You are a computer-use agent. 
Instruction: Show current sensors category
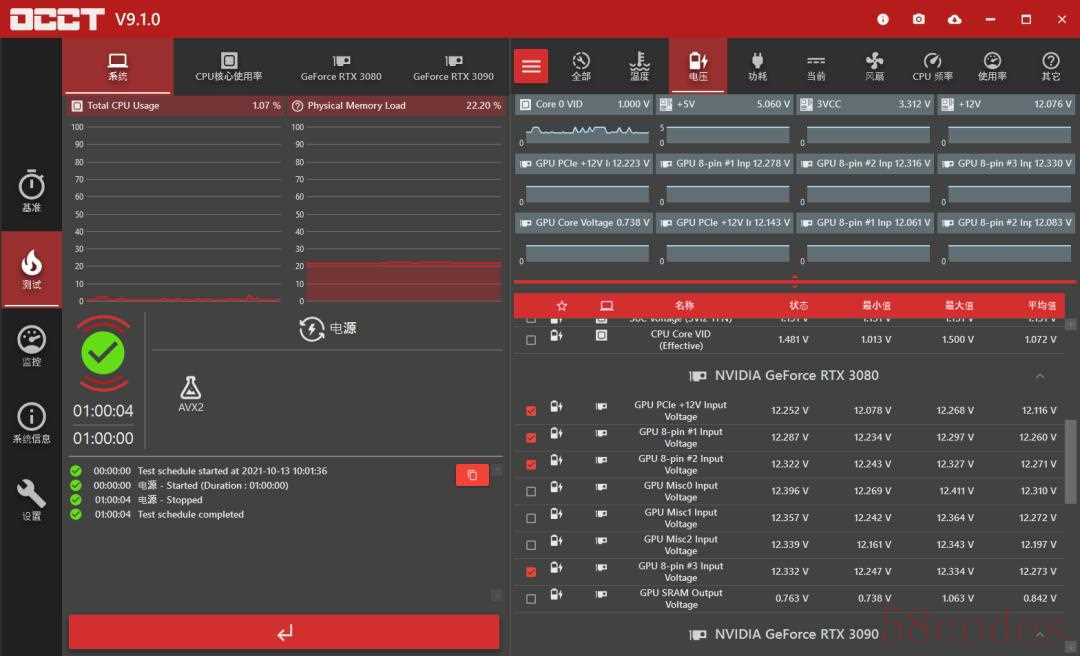[816, 66]
